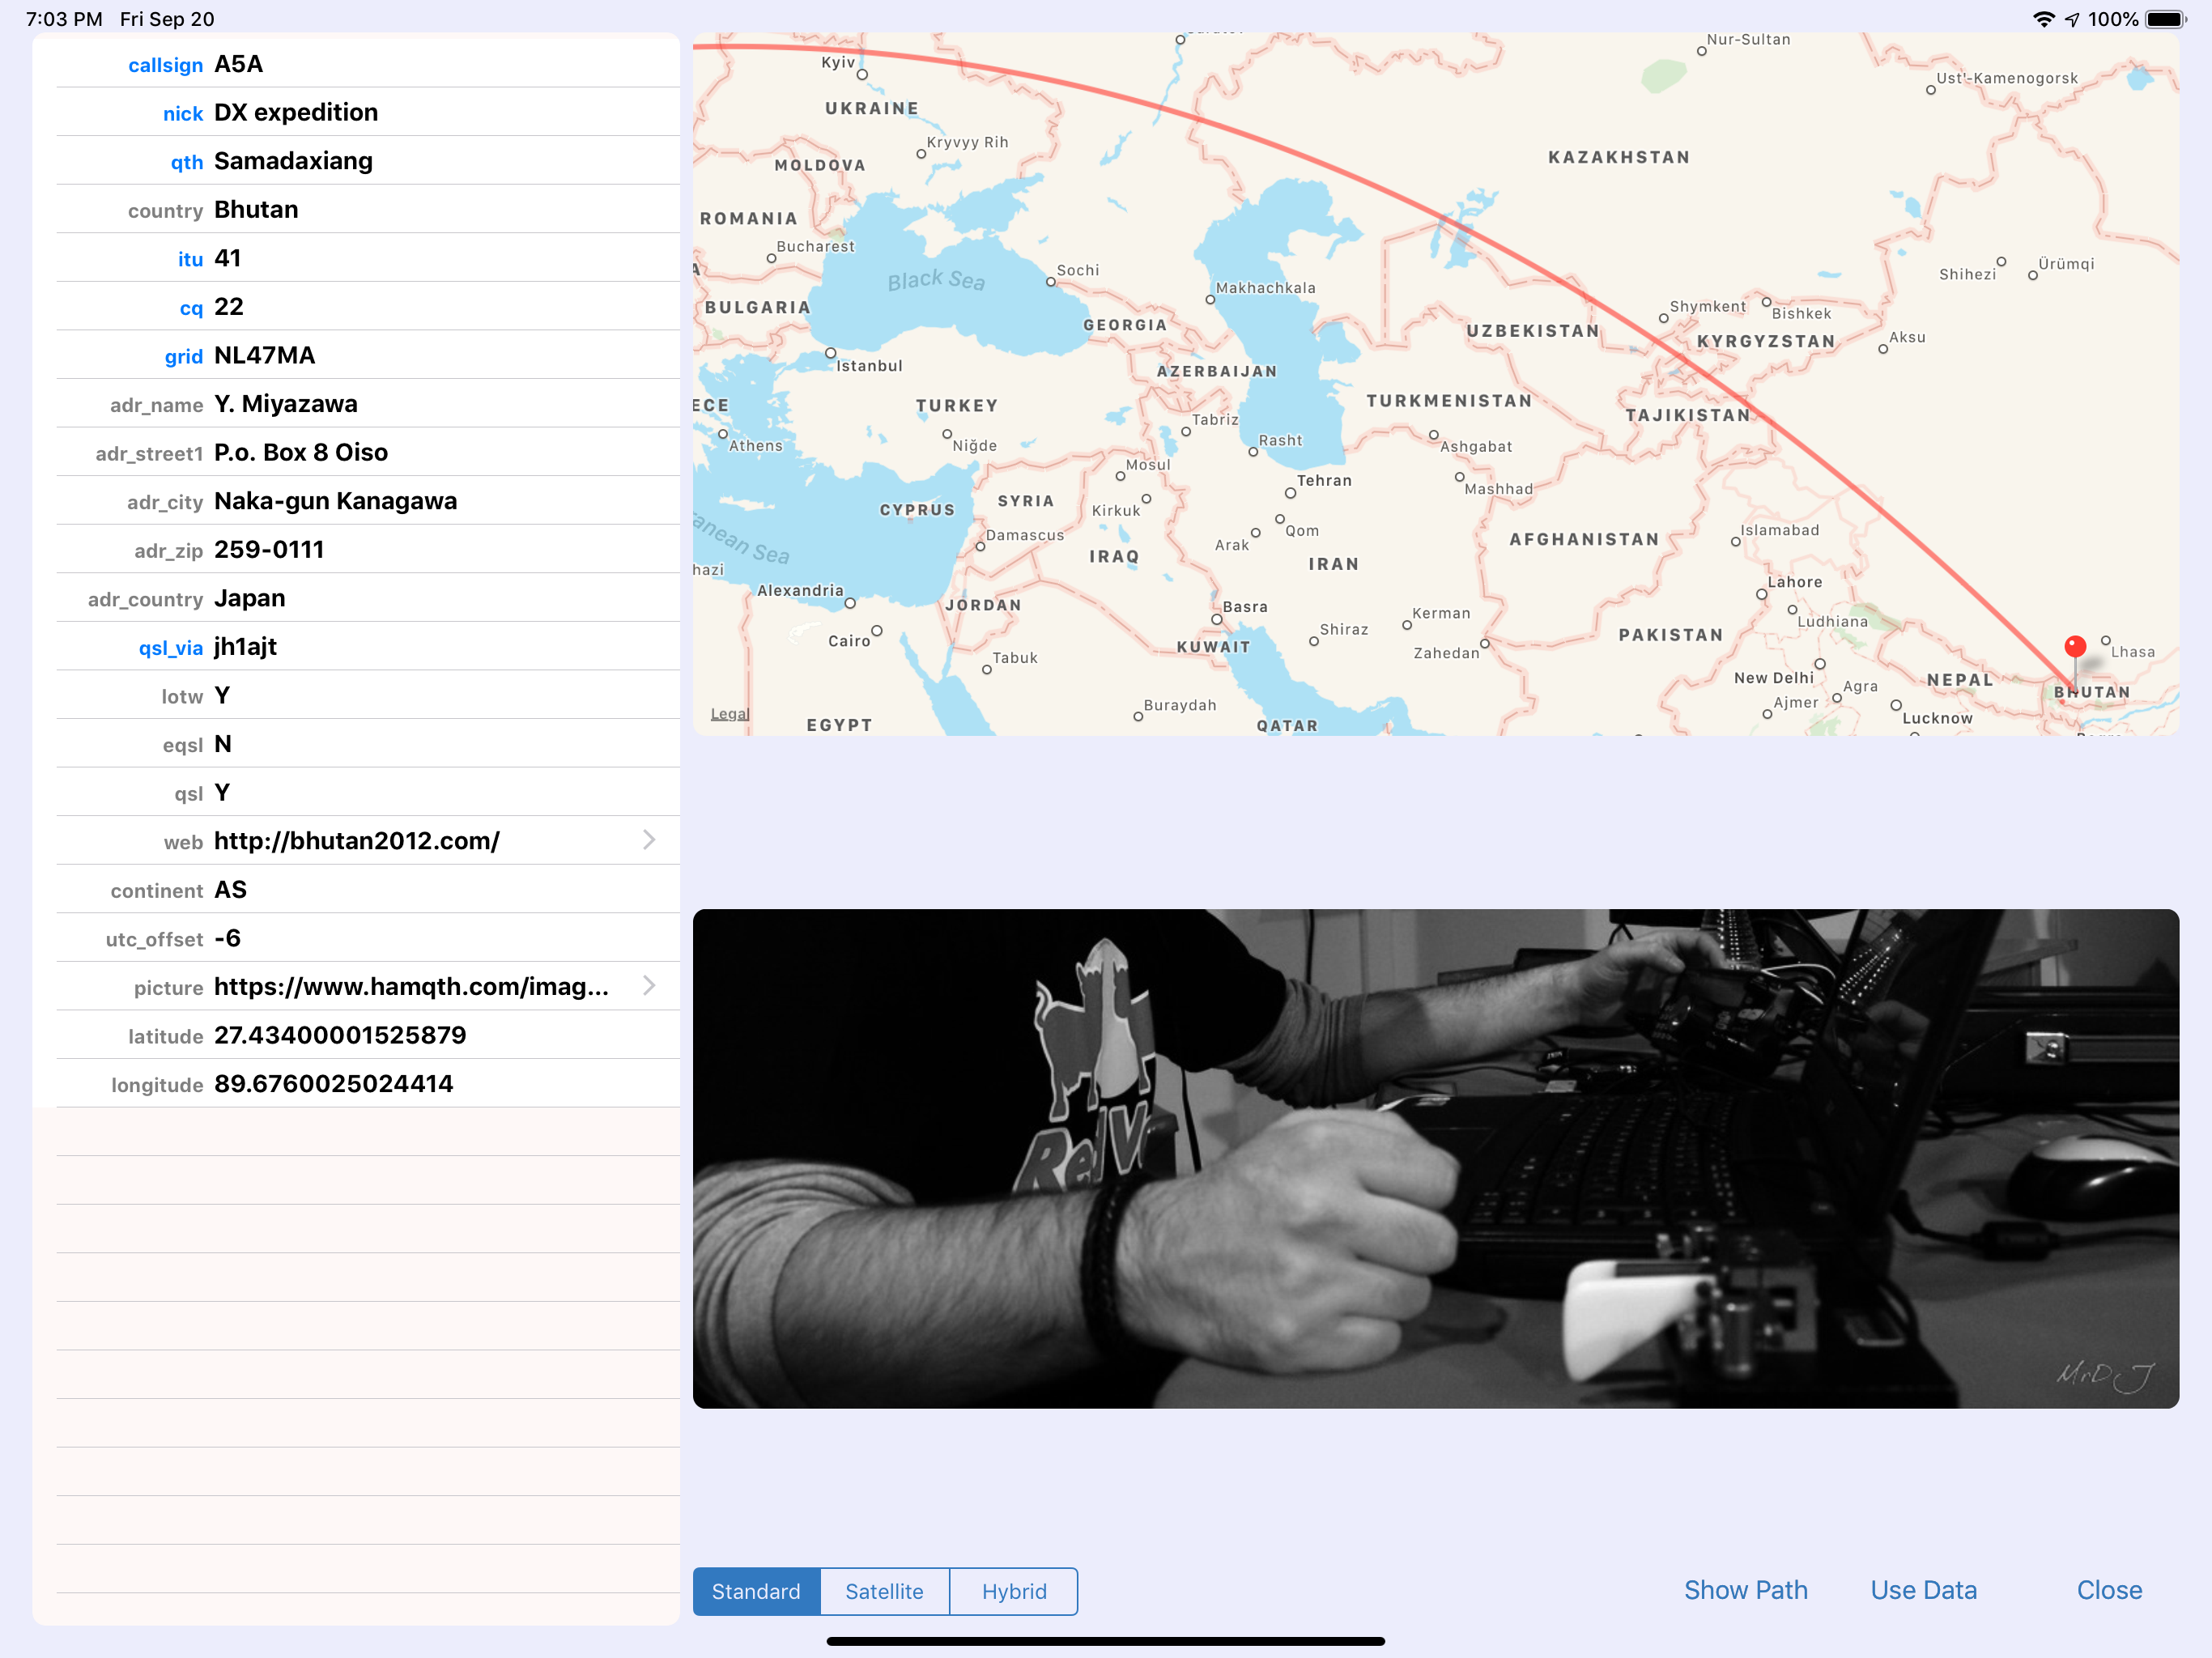Click the qth field label
The height and width of the screenshot is (1658, 2212).
pyautogui.click(x=186, y=161)
